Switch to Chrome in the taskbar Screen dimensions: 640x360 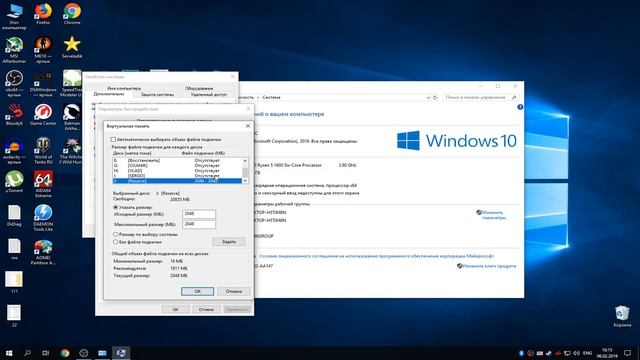pos(65,353)
